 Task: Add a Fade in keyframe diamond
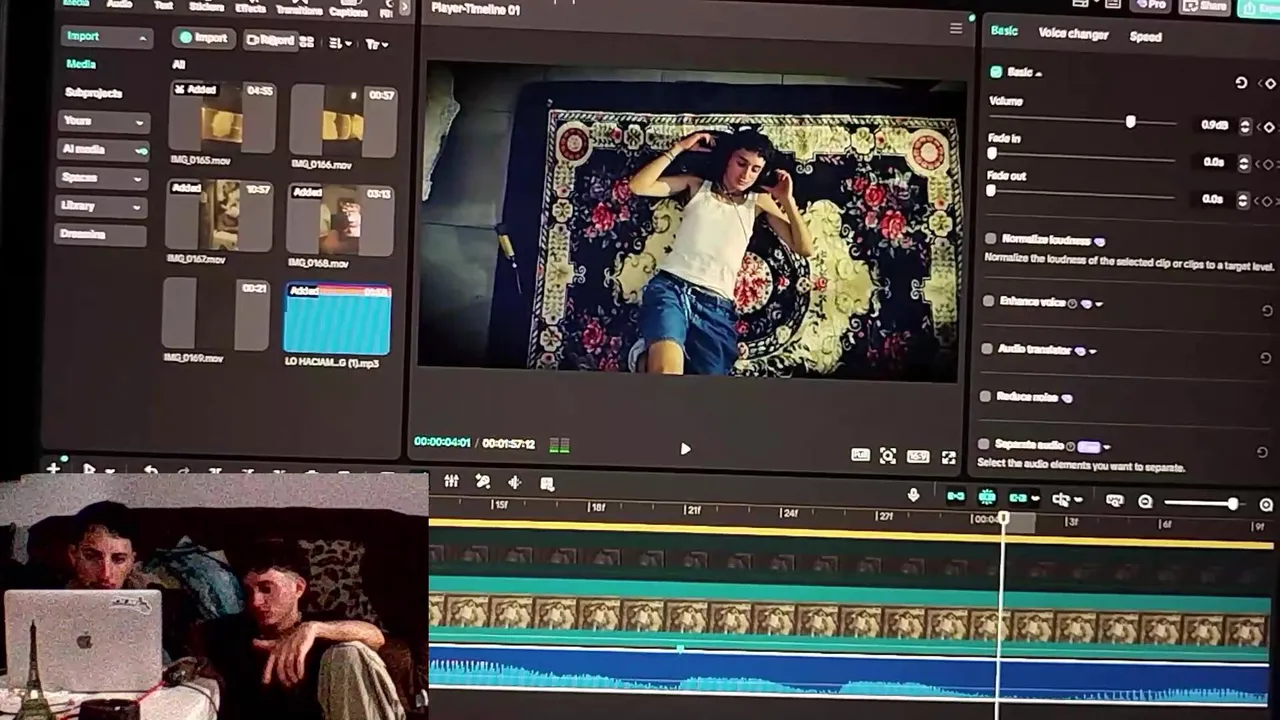pyautogui.click(x=1267, y=164)
